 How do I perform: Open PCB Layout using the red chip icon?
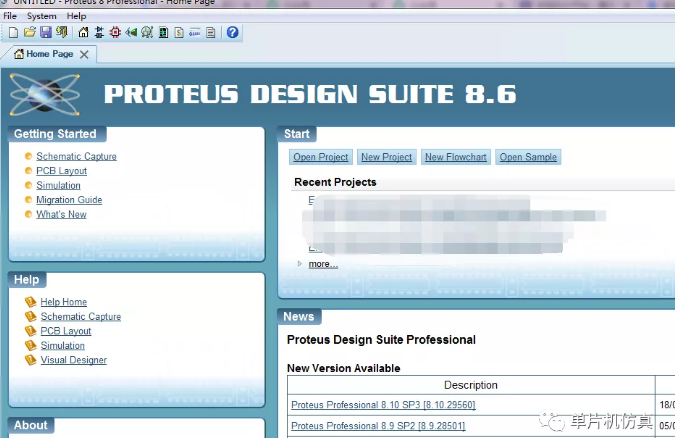(115, 33)
